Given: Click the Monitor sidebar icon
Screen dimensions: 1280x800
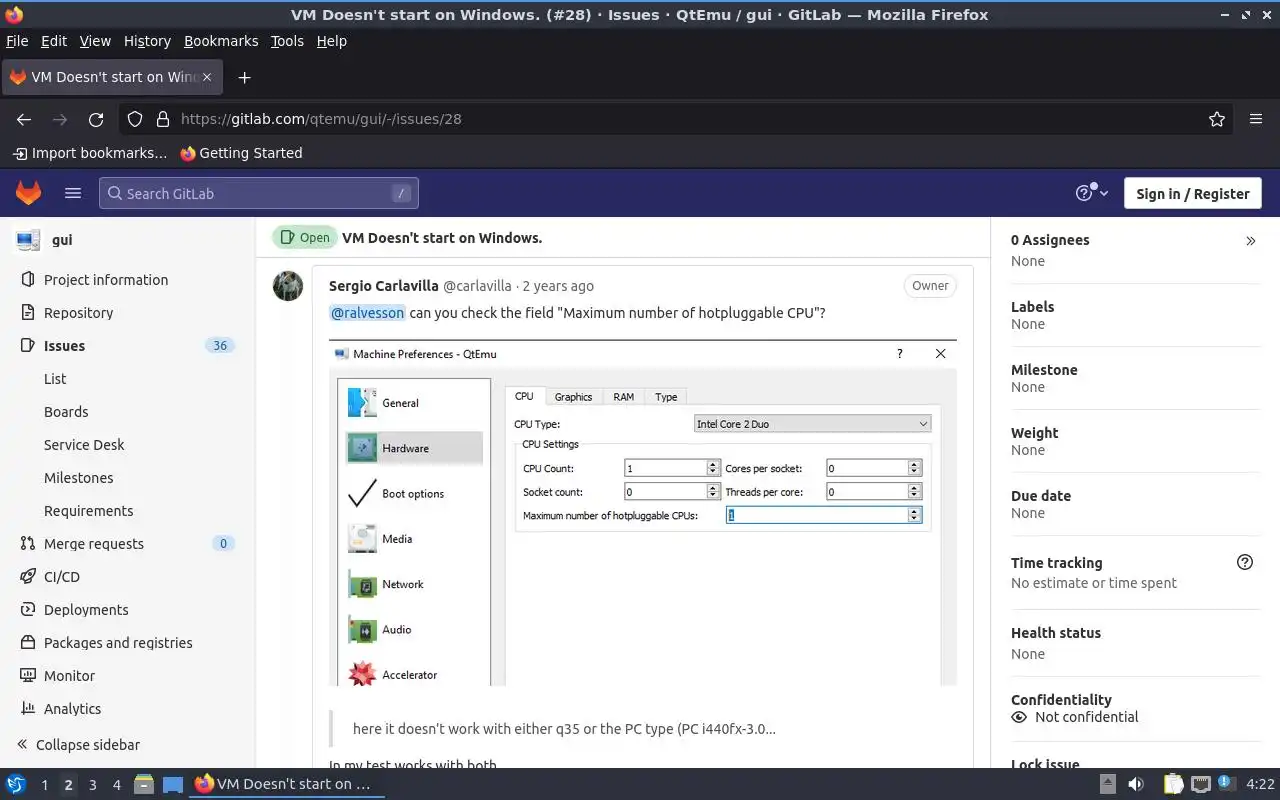Looking at the screenshot, I should point(28,676).
